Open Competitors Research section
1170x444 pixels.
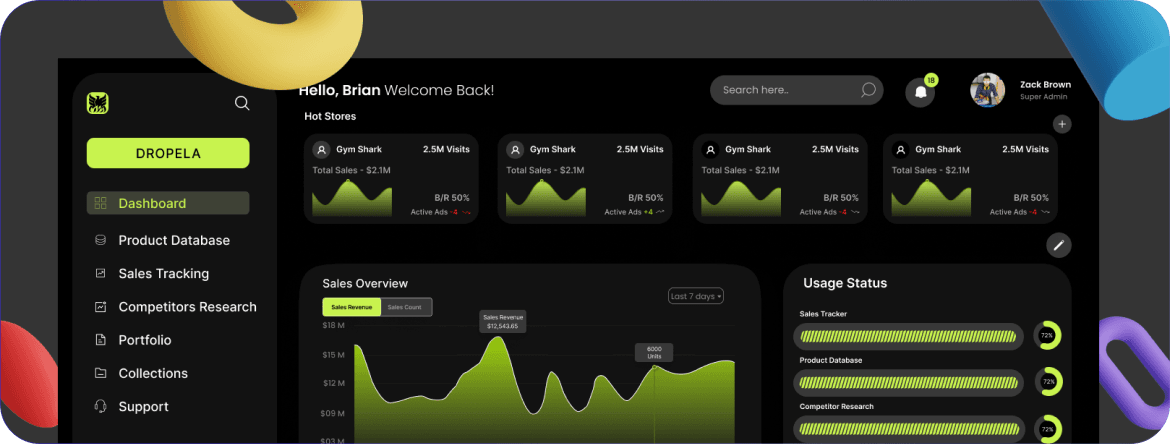[x=187, y=307]
